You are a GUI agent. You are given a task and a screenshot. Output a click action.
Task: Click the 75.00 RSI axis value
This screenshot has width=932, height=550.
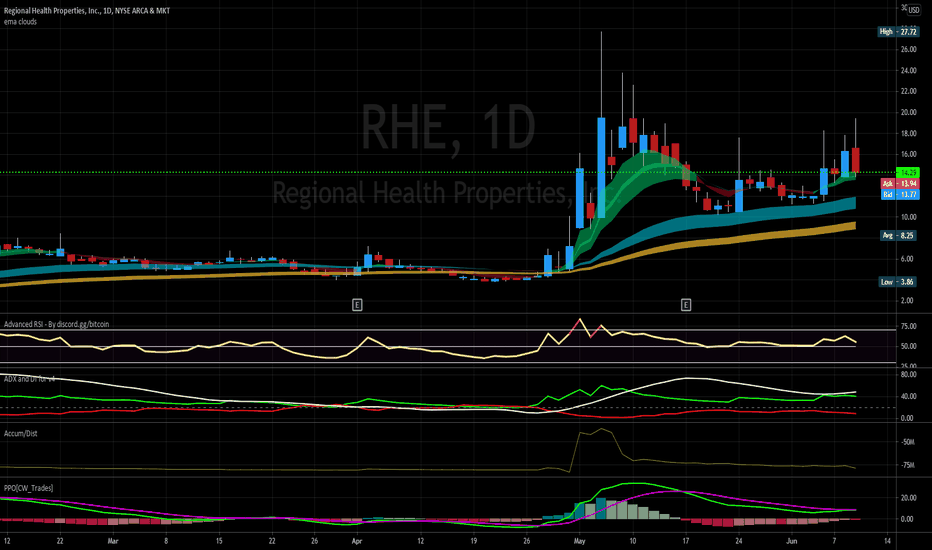[908, 326]
